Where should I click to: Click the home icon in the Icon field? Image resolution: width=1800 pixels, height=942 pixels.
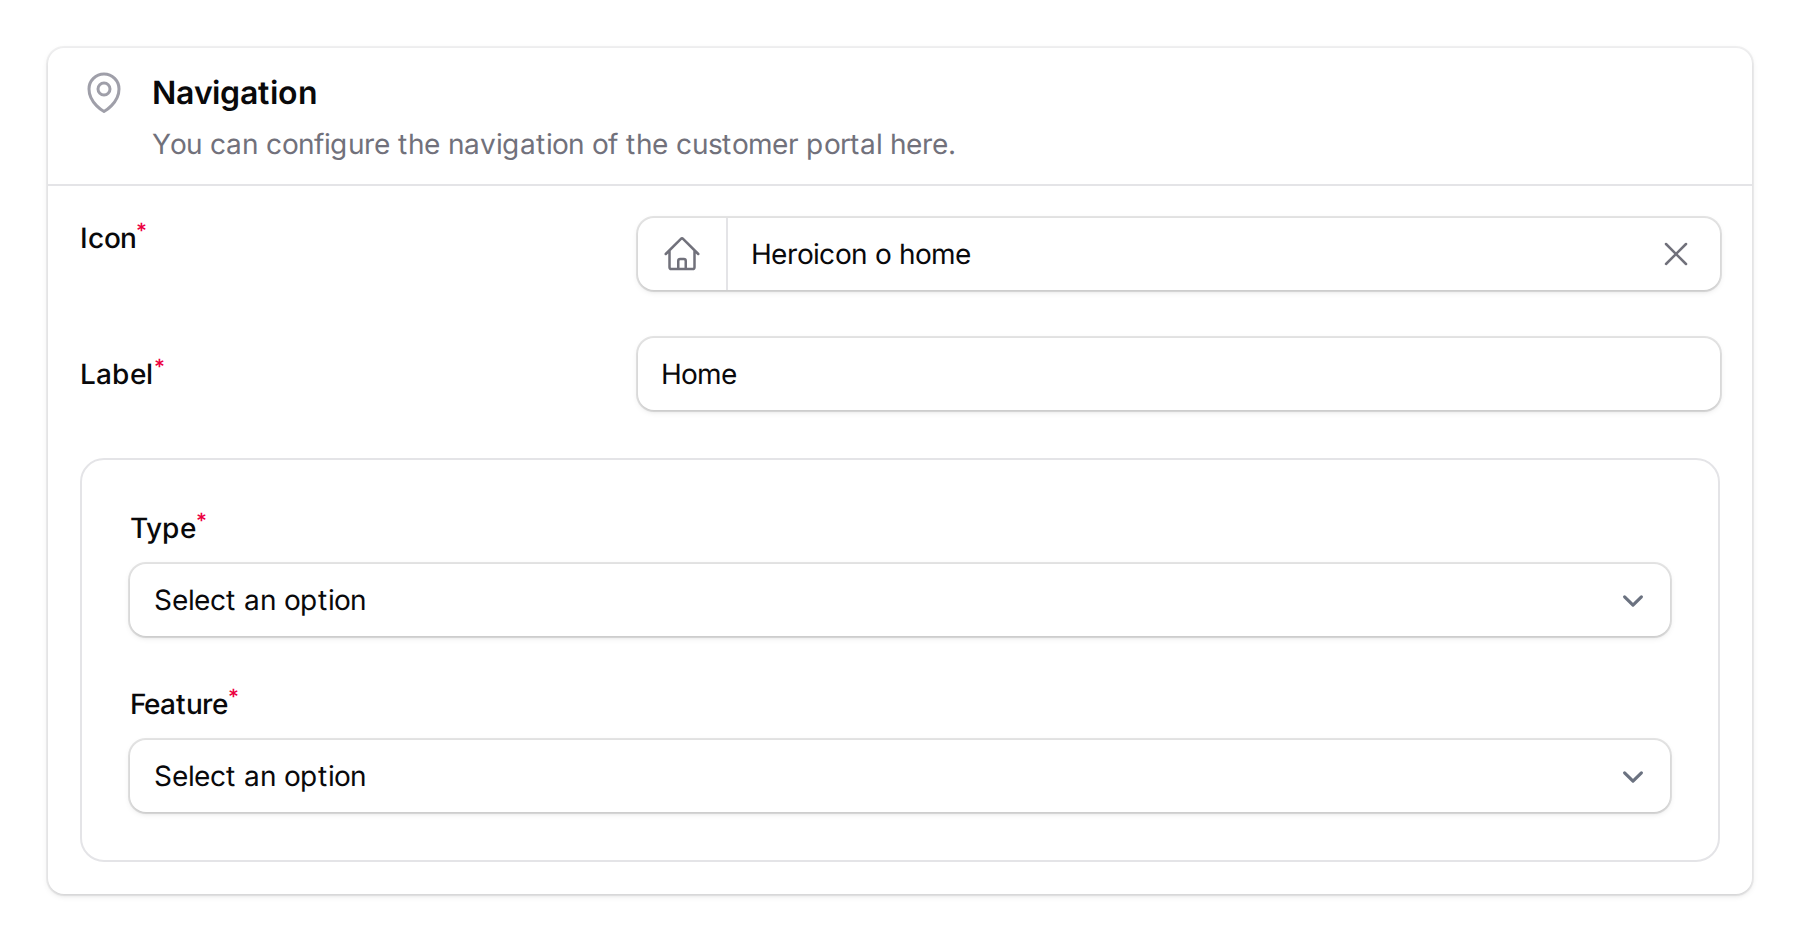(x=682, y=254)
